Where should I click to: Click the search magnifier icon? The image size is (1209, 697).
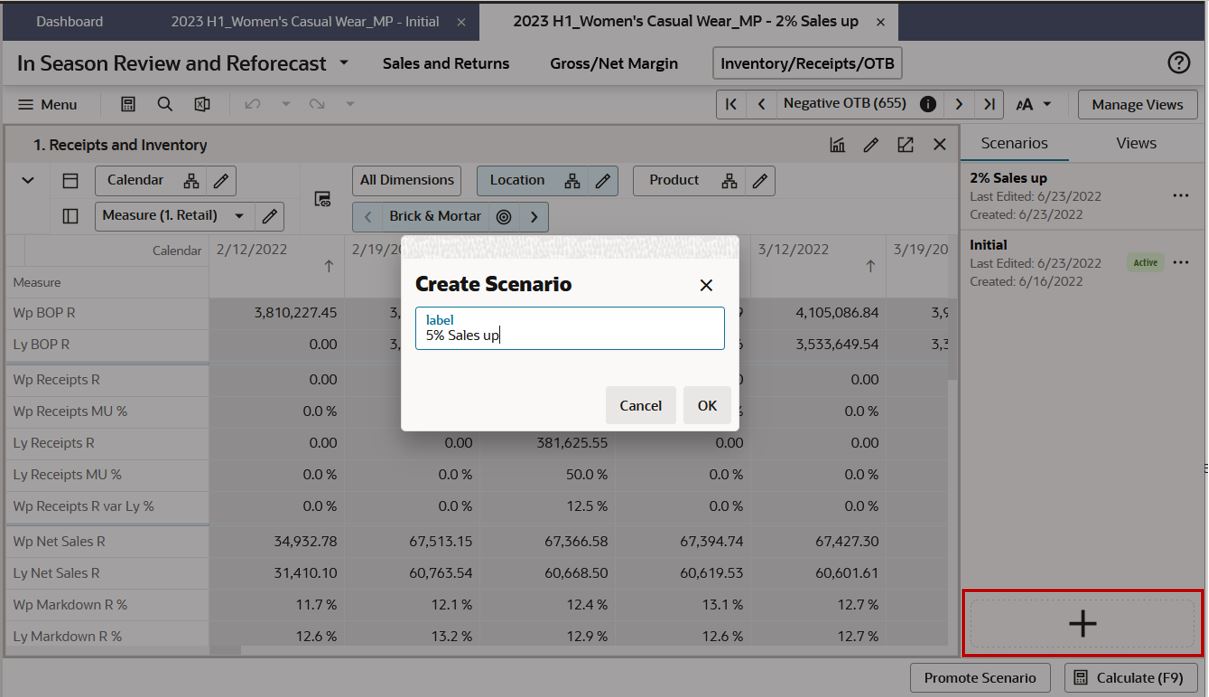166,104
